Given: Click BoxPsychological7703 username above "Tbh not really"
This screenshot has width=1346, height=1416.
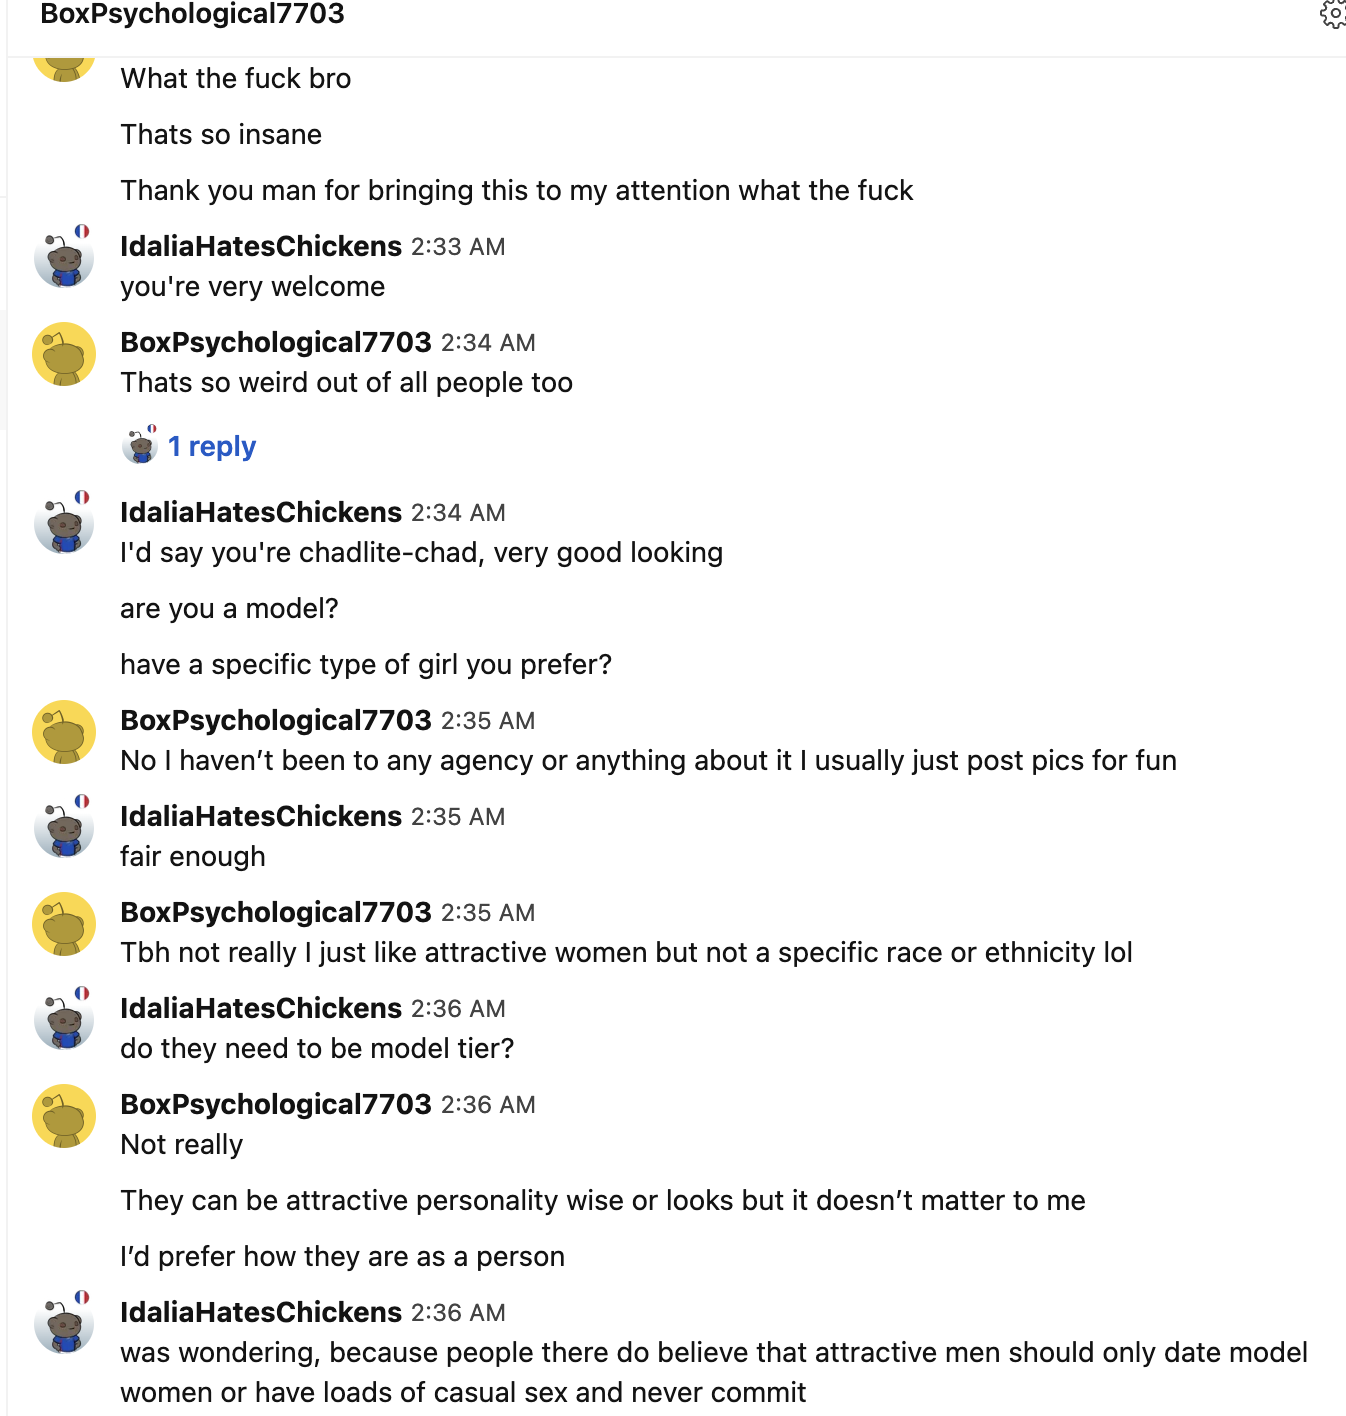Looking at the screenshot, I should [276, 912].
